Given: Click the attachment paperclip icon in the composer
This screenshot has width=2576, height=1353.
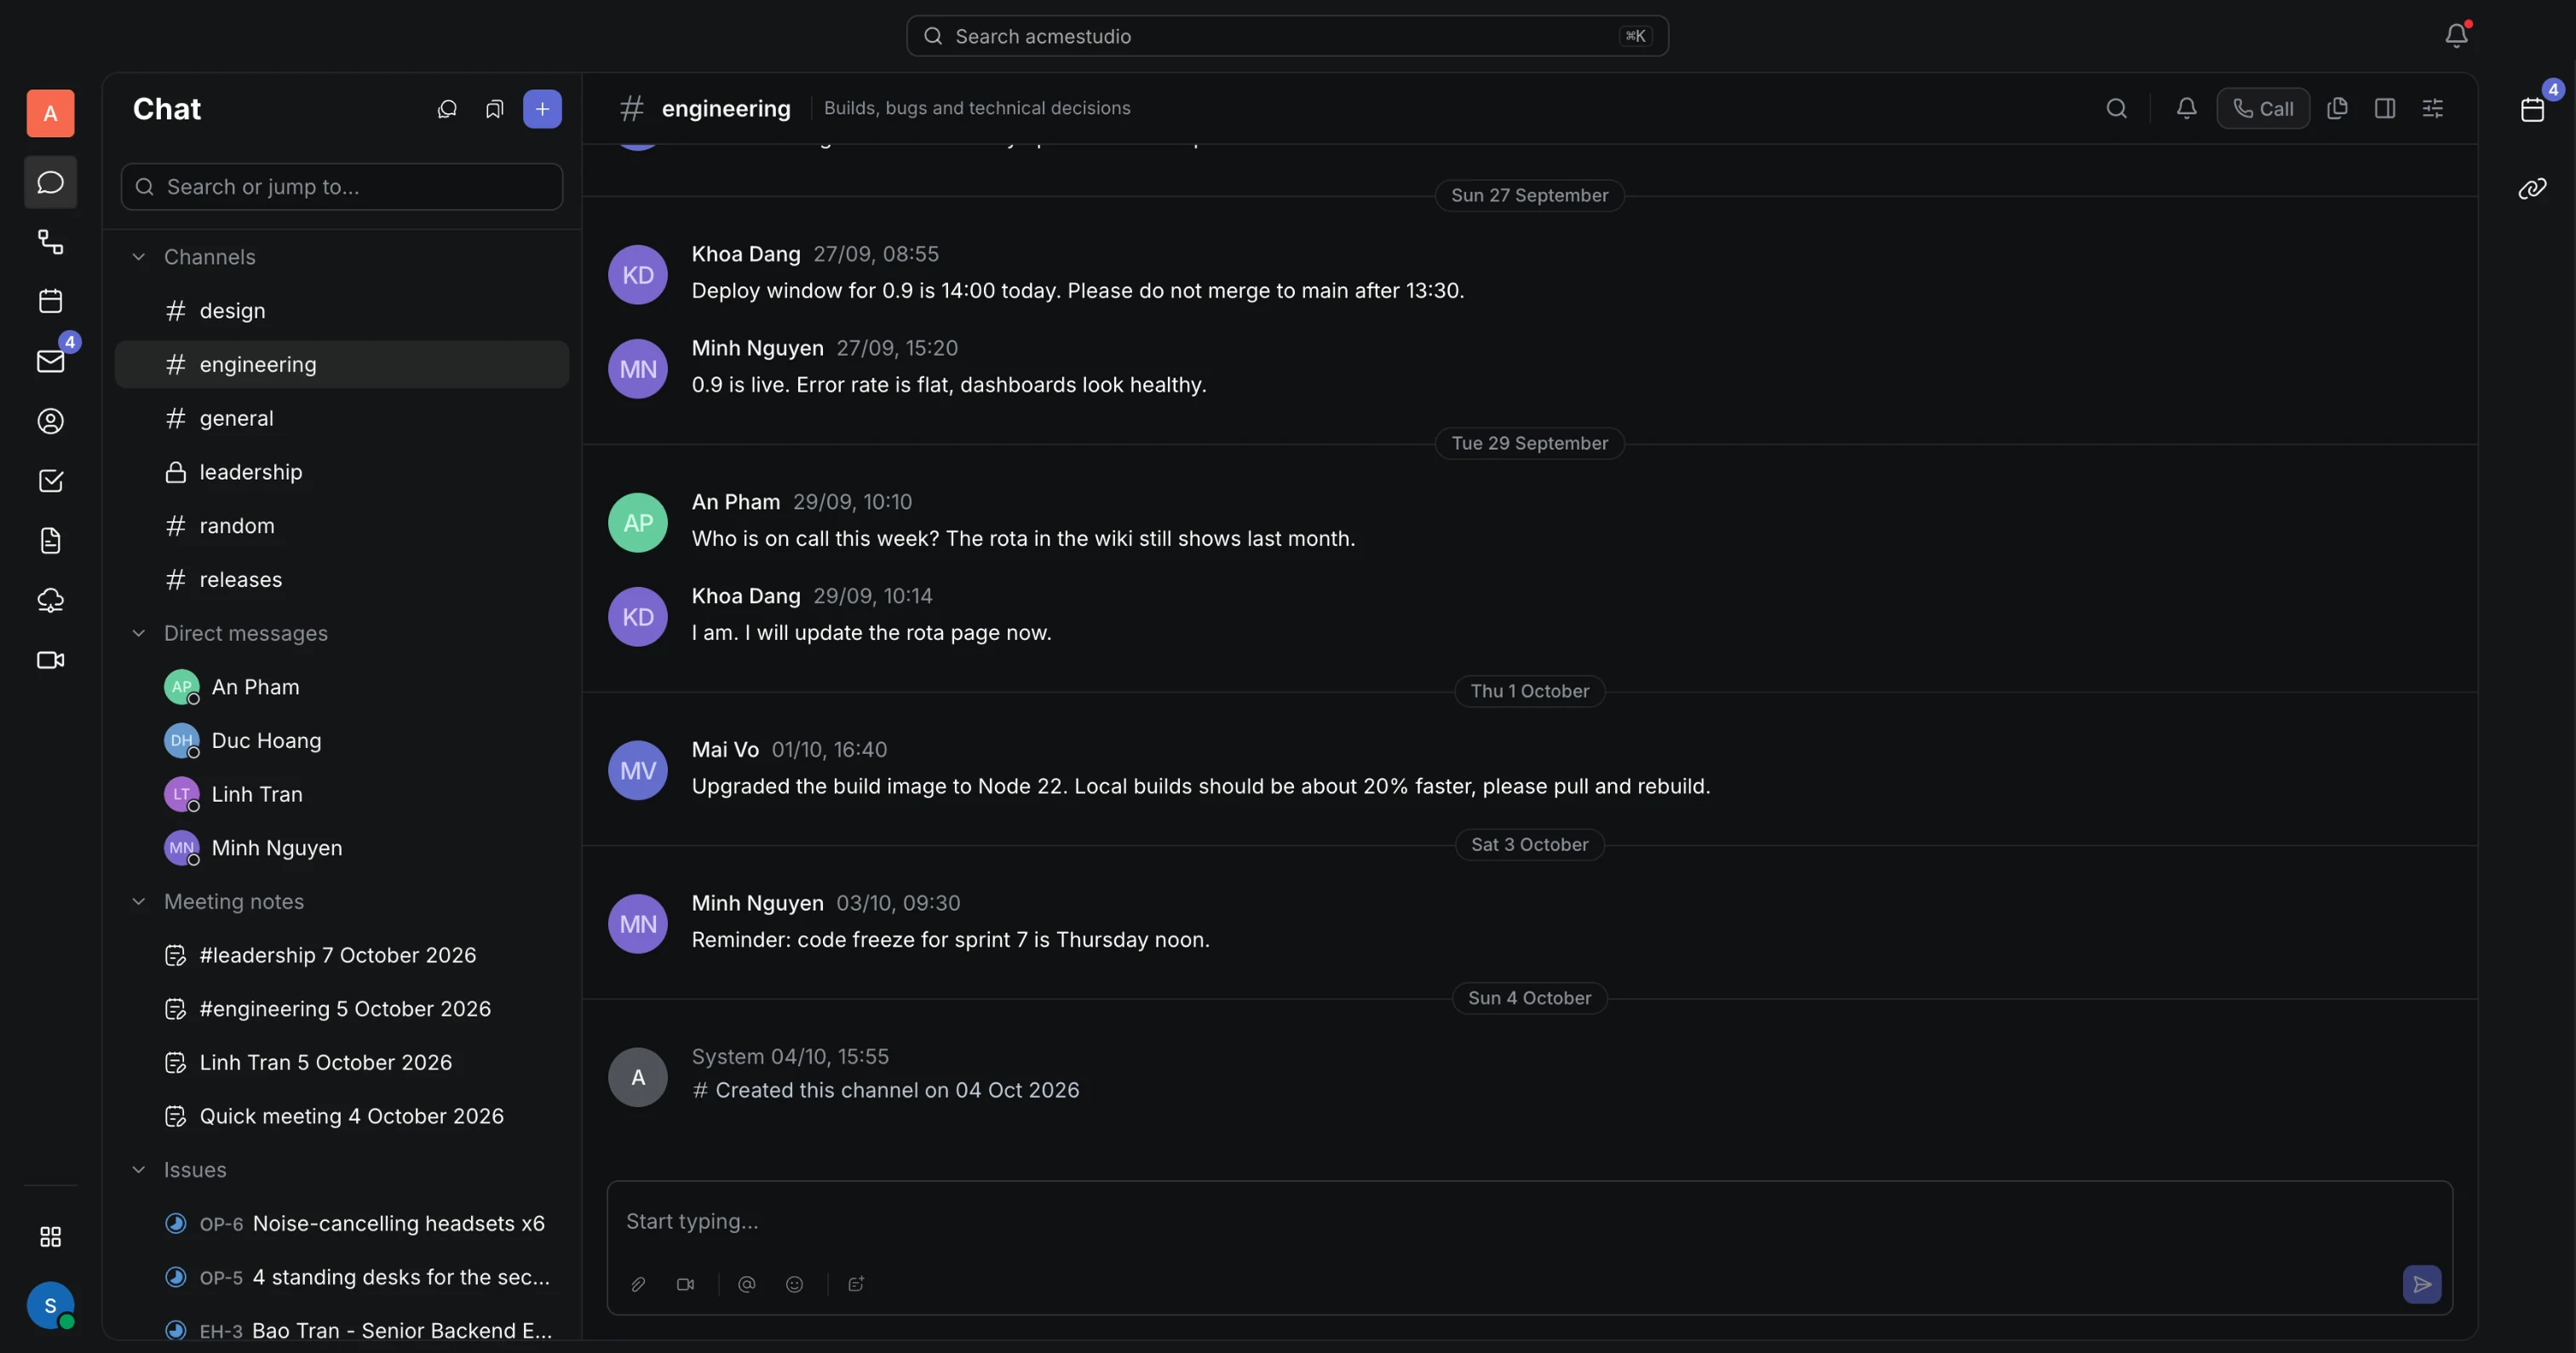Looking at the screenshot, I should (638, 1284).
